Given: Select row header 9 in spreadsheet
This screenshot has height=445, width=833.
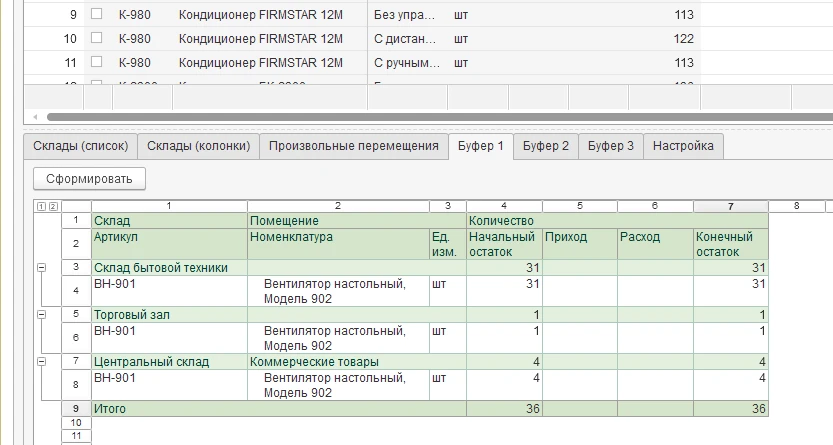Looking at the screenshot, I should (76, 408).
